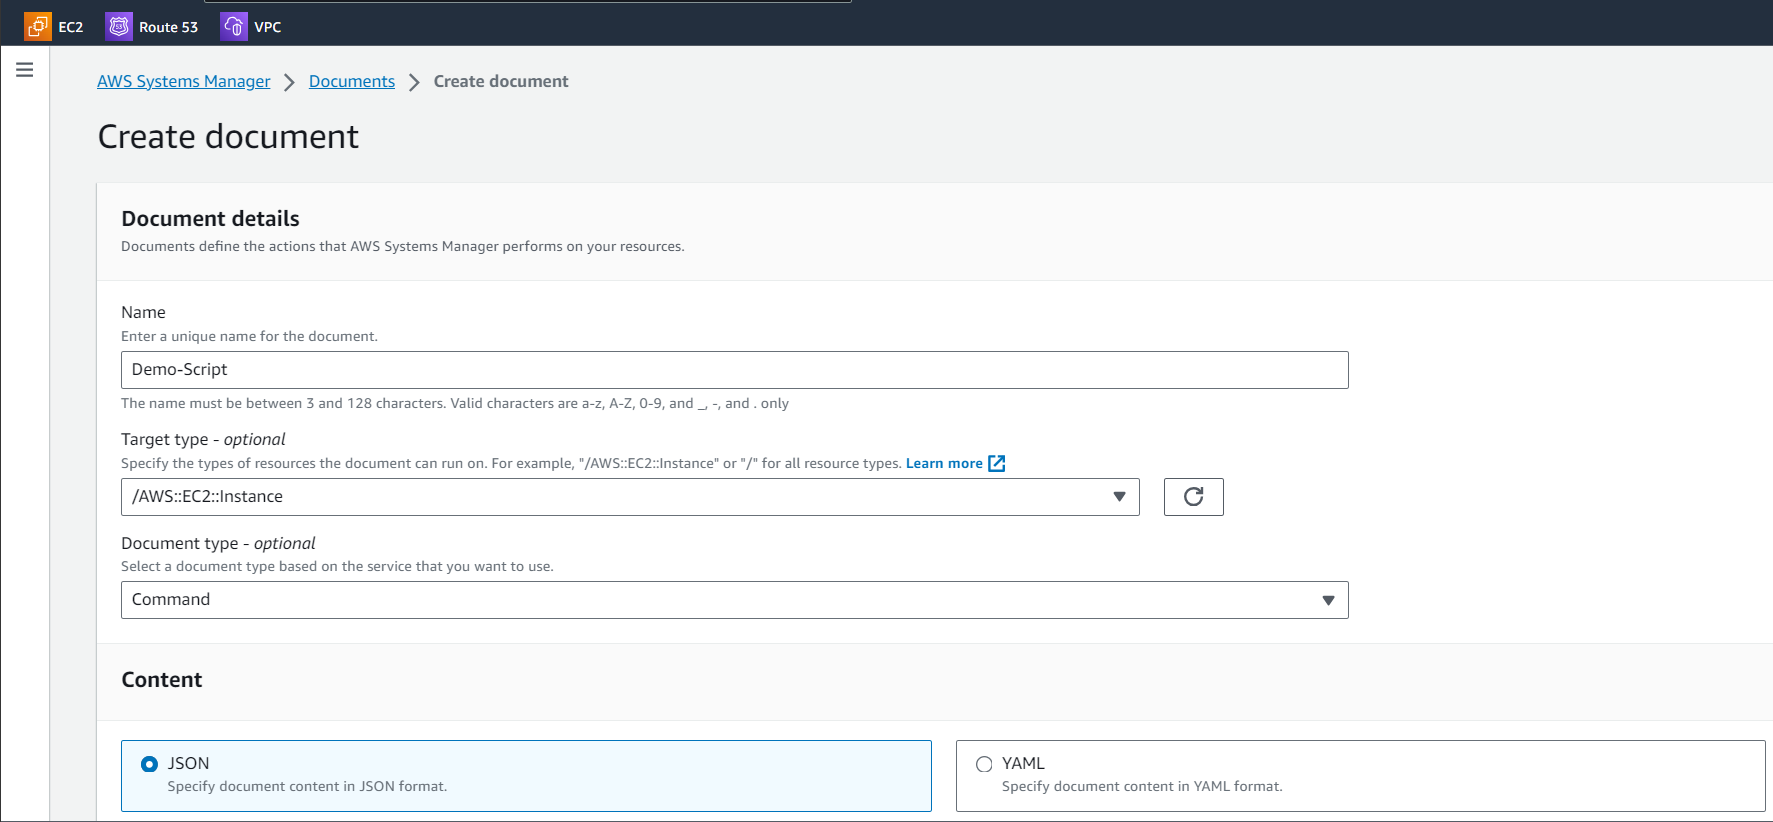
Task: Click the VPC service icon
Action: (234, 27)
